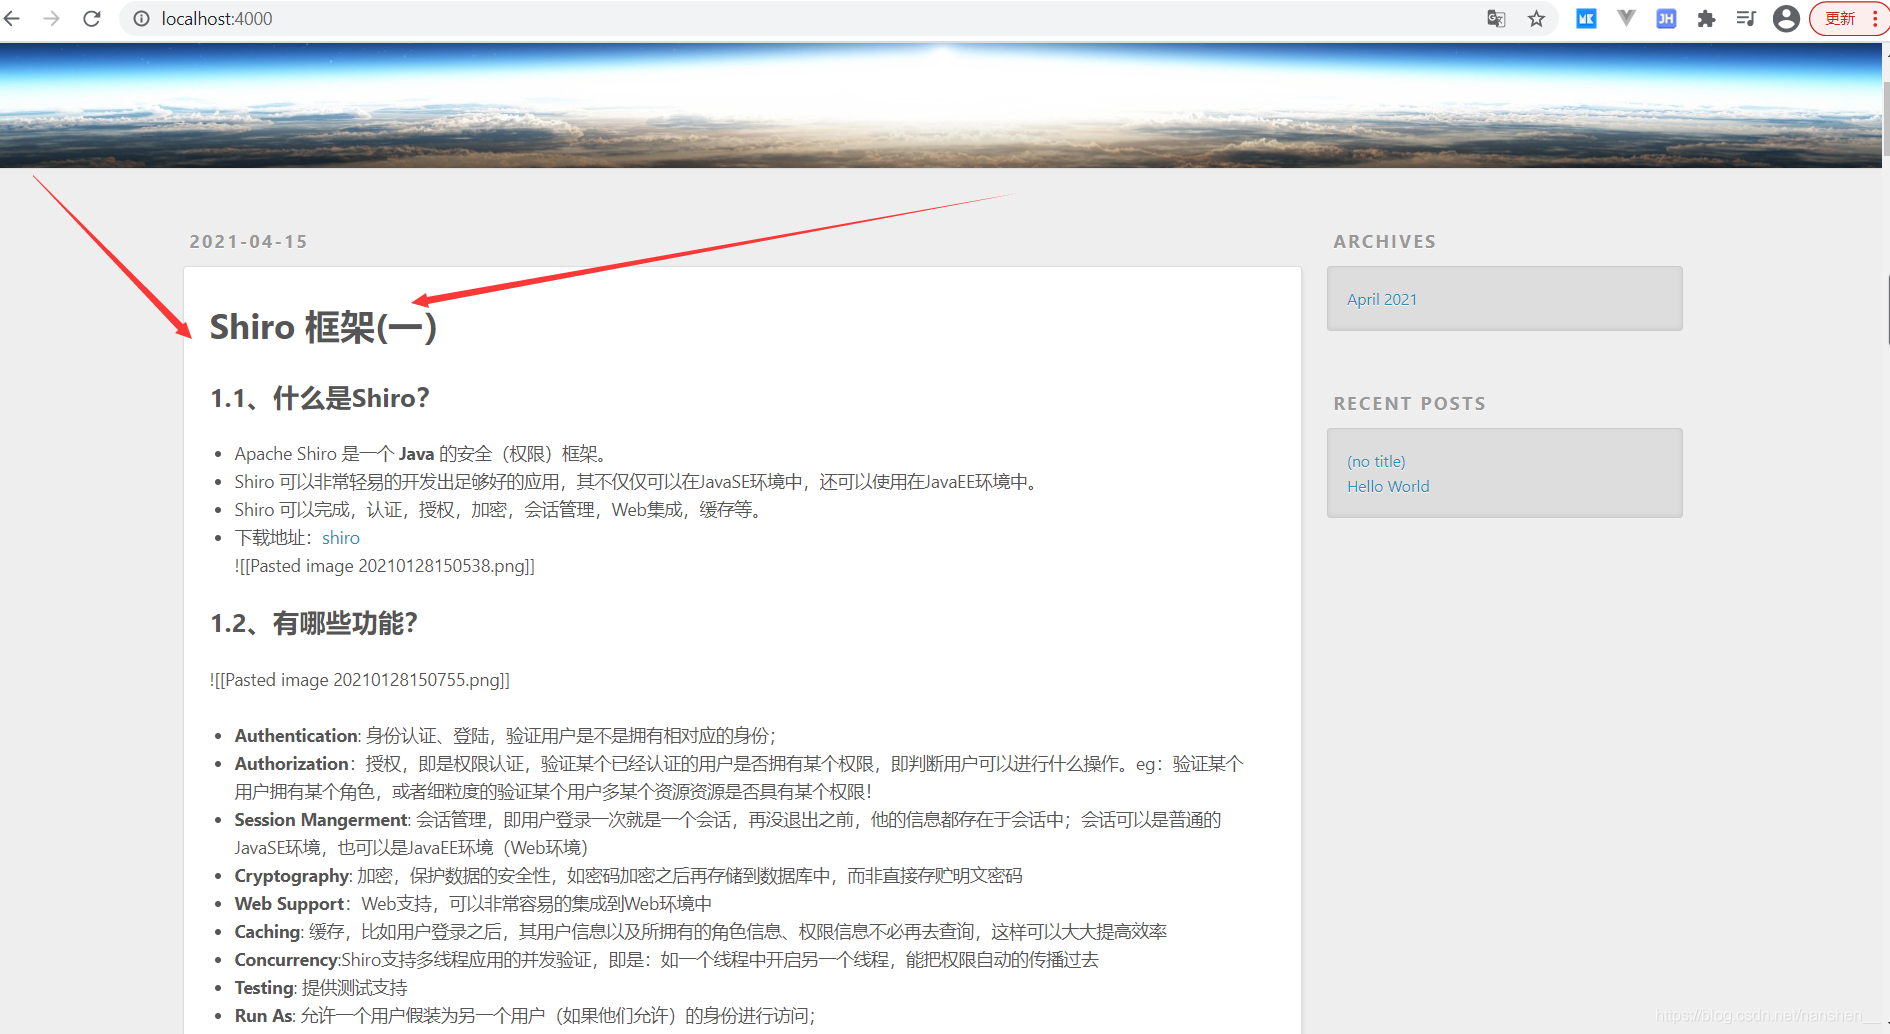Bookmark this page with the star icon
Screen dimensions: 1890x1034
pos(1537,19)
